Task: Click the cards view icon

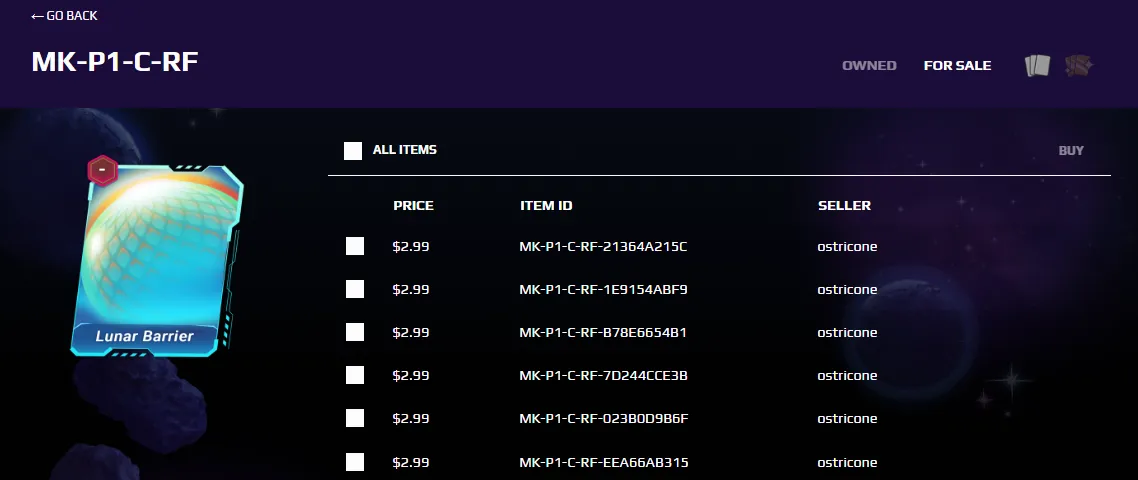Action: pyautogui.click(x=1037, y=65)
